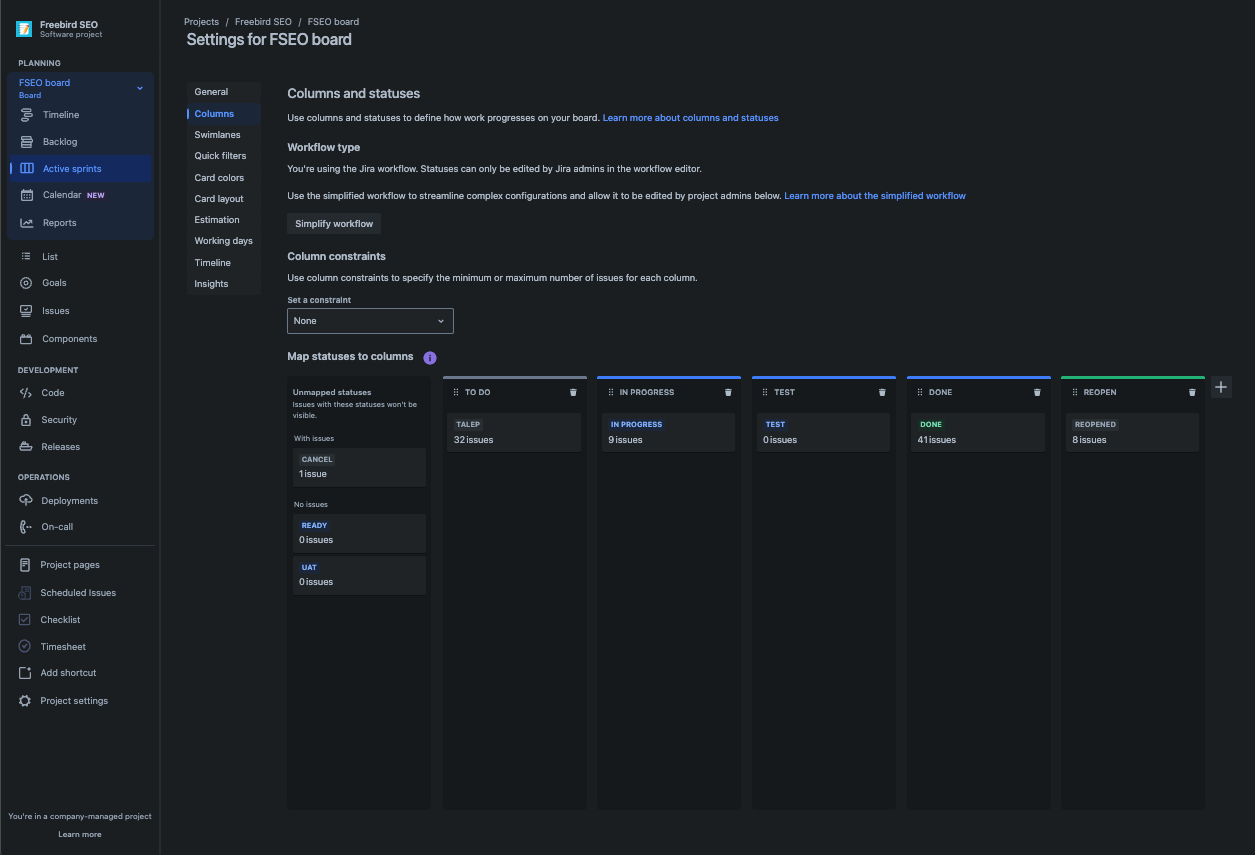Click Learn more link at sidebar bottom
The width and height of the screenshot is (1255, 855).
click(80, 834)
